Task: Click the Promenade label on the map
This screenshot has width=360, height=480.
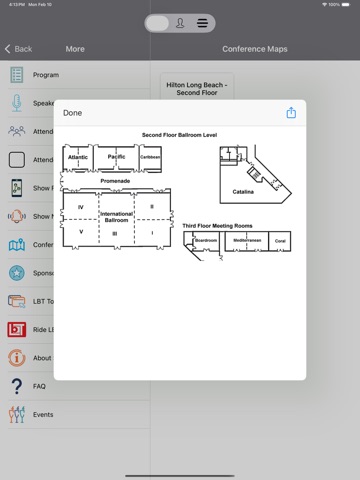Action: point(115,181)
